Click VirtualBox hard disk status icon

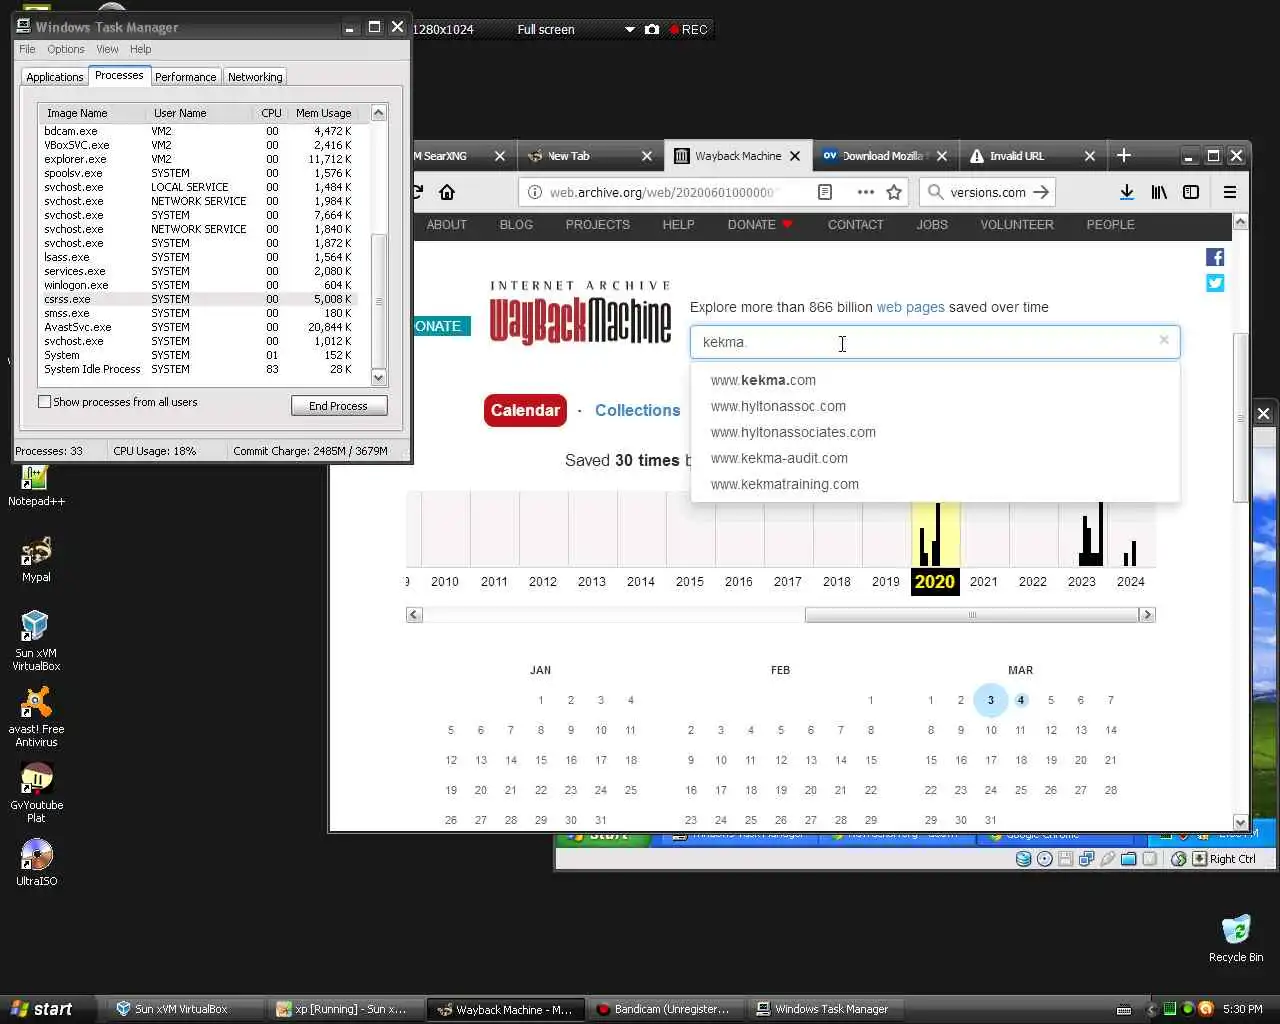[x=1023, y=859]
